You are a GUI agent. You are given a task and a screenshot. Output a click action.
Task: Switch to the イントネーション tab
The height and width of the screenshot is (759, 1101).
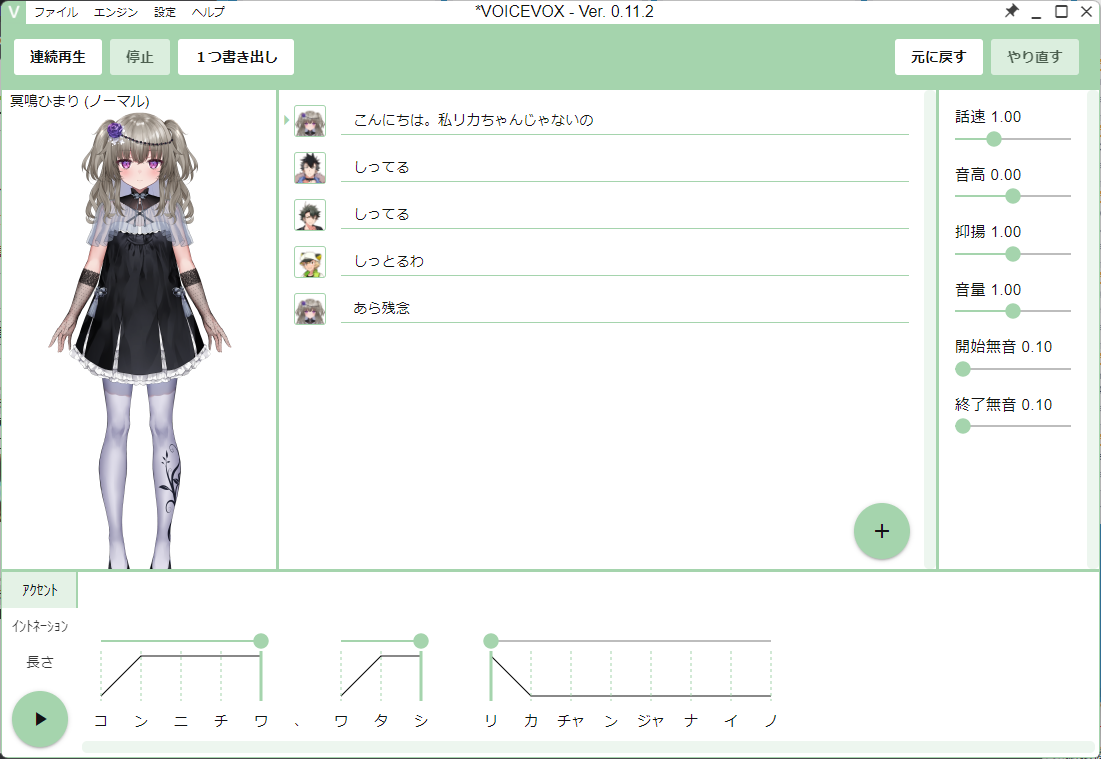click(41, 626)
